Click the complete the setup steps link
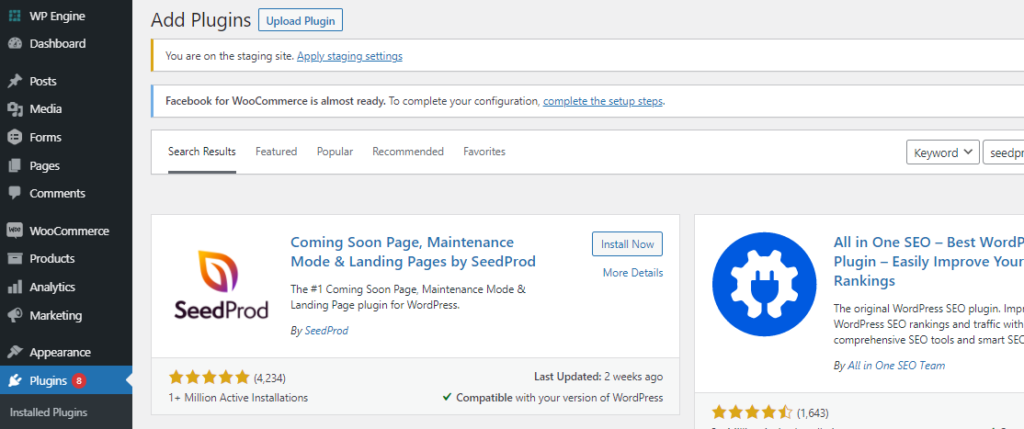 click(x=603, y=101)
